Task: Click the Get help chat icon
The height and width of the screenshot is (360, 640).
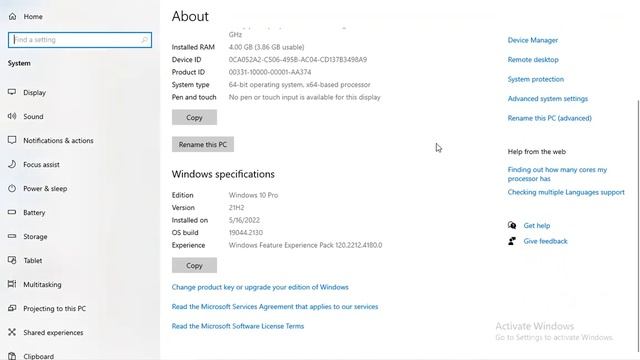Action: tap(512, 225)
